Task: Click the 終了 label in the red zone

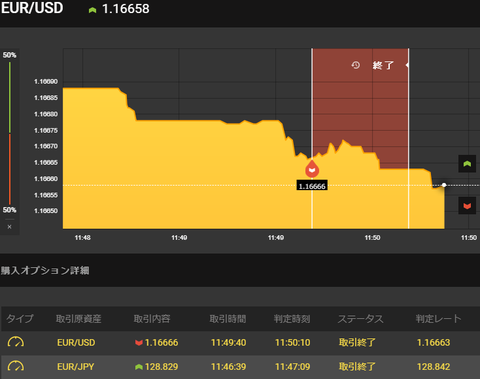Action: tap(383, 65)
